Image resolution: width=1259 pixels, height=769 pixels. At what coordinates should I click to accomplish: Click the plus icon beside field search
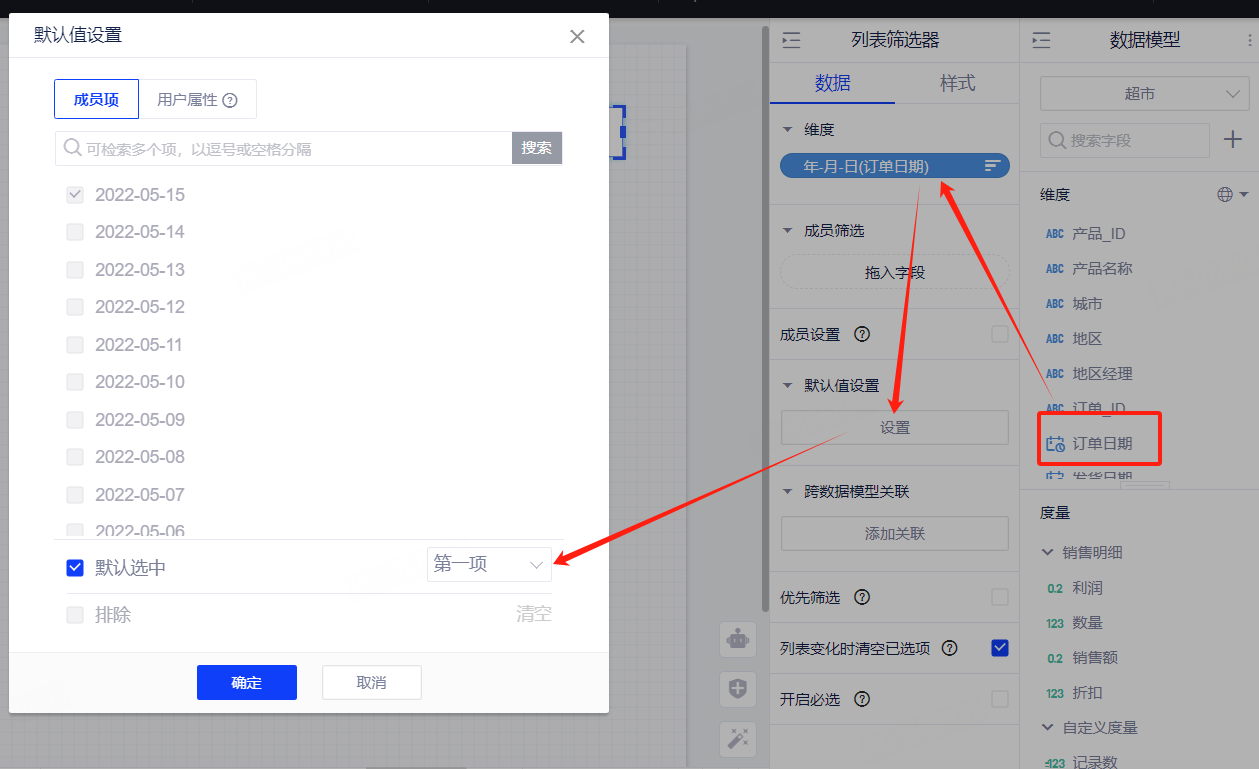[x=1233, y=140]
